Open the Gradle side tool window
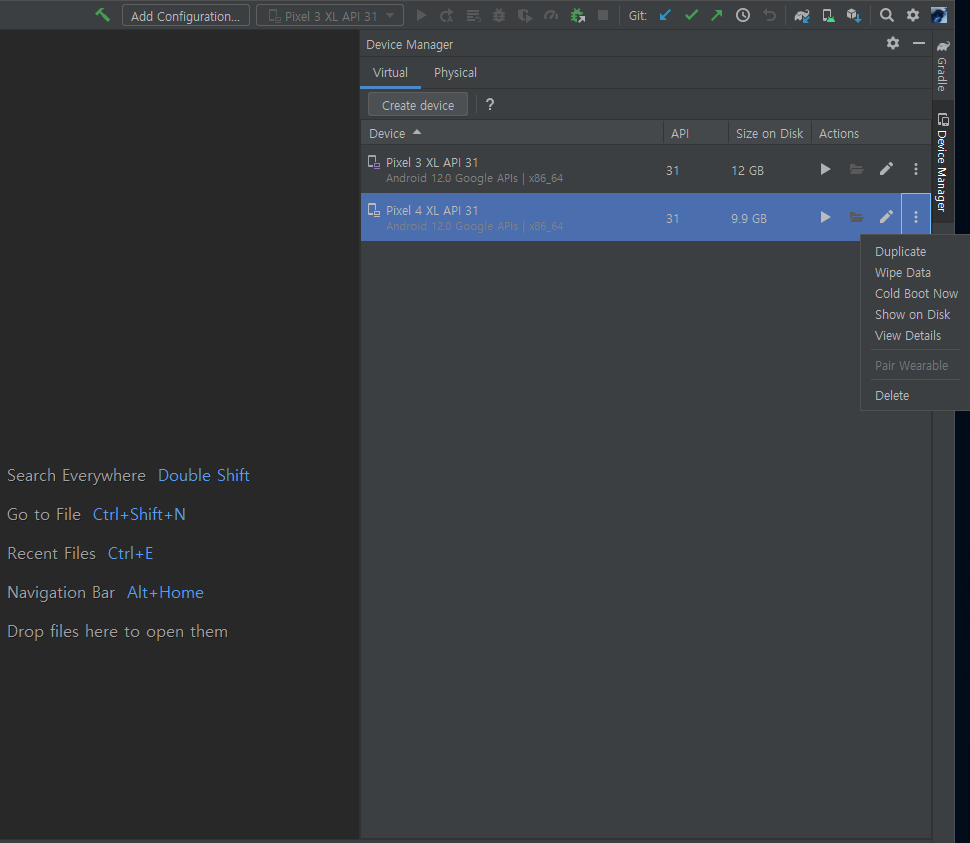This screenshot has width=970, height=843. point(942,66)
